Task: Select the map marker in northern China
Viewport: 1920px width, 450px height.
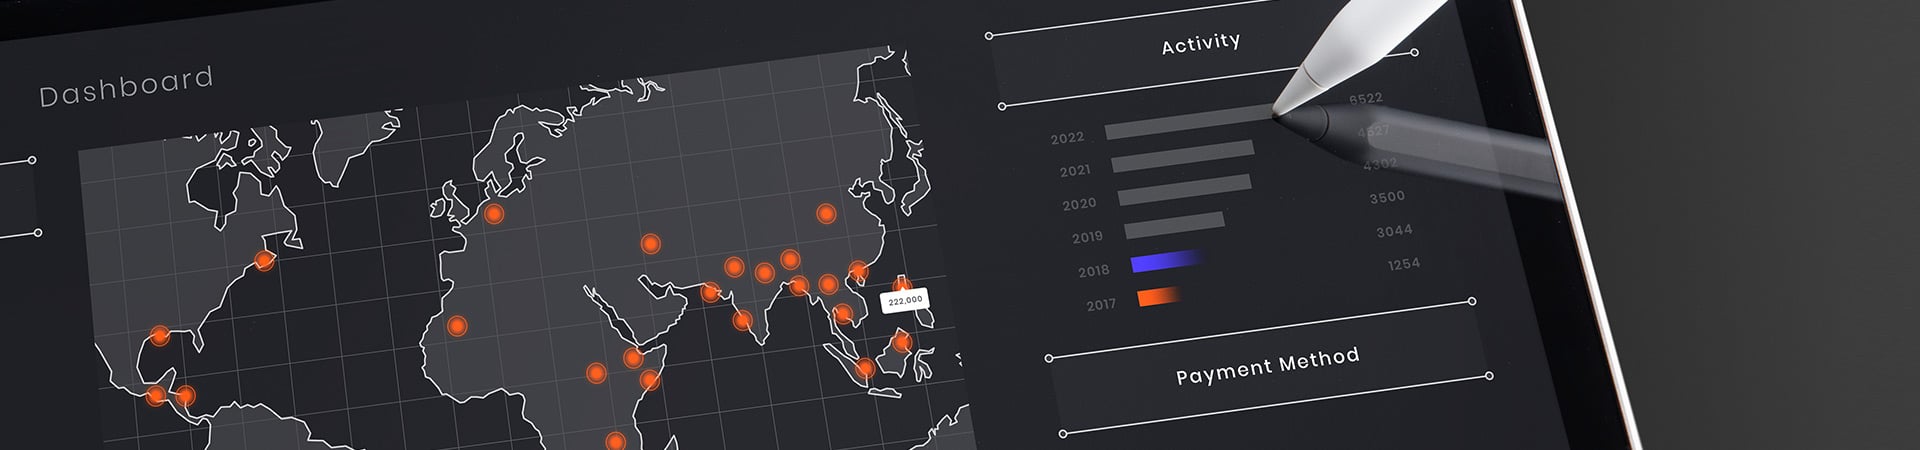Action: click(x=826, y=213)
